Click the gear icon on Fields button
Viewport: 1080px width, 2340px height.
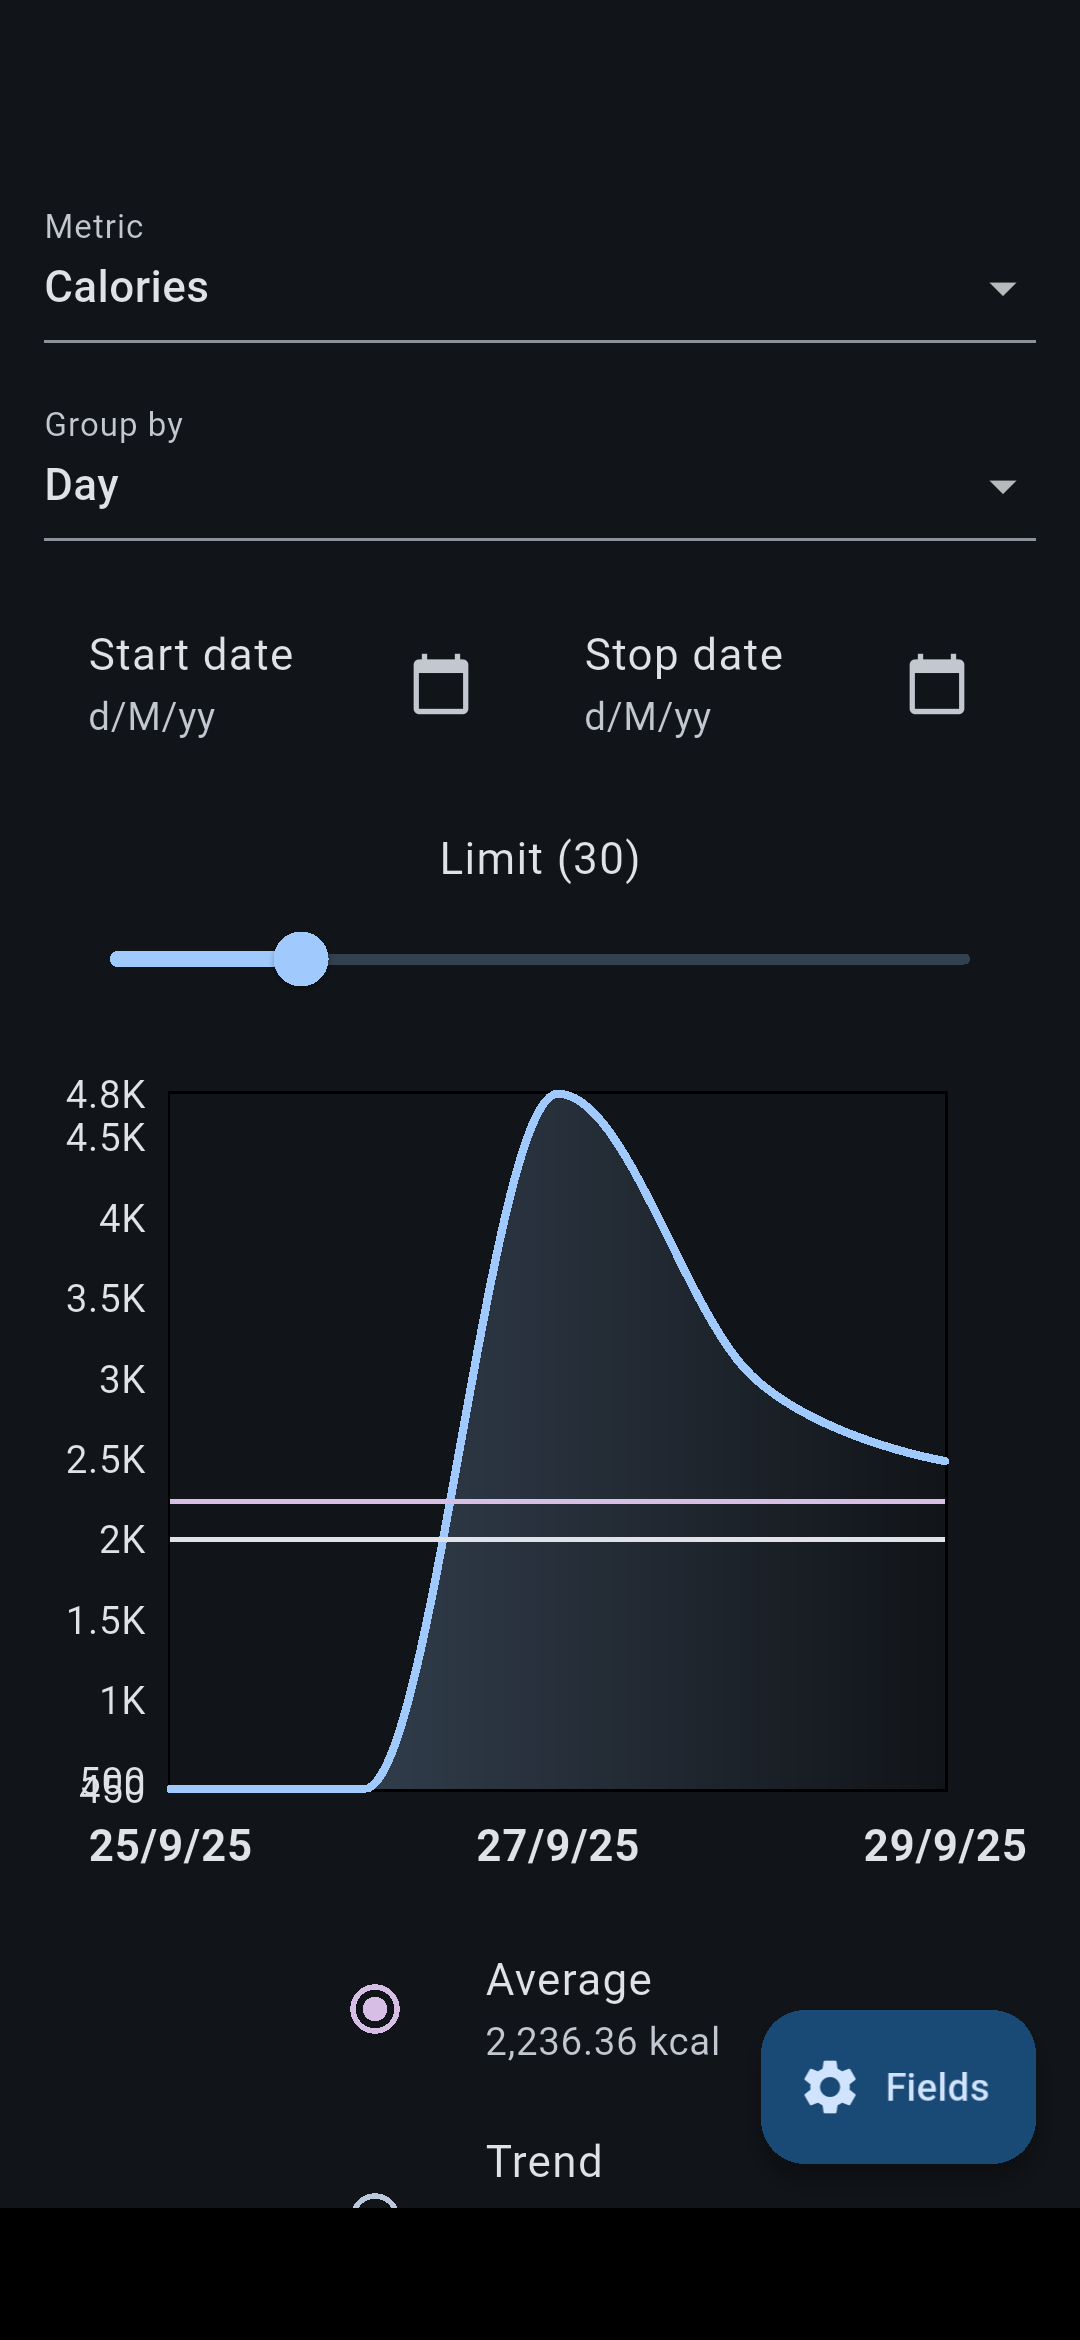[830, 2087]
